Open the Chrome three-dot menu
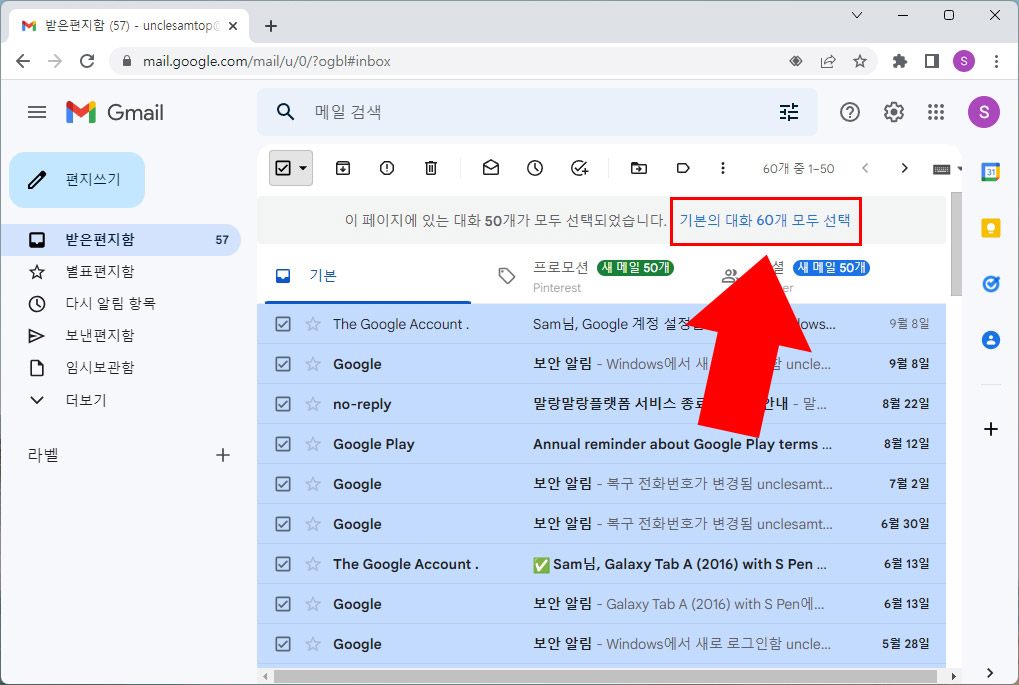Image resolution: width=1019 pixels, height=685 pixels. point(996,61)
